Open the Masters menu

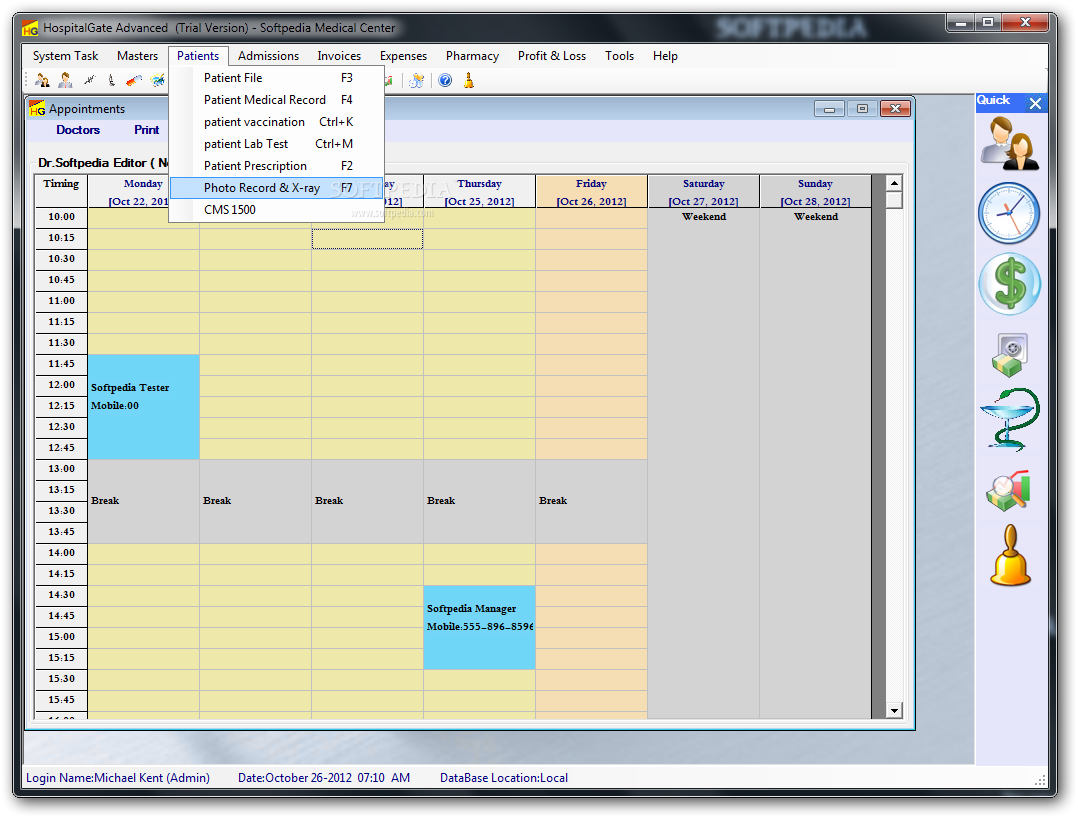138,56
